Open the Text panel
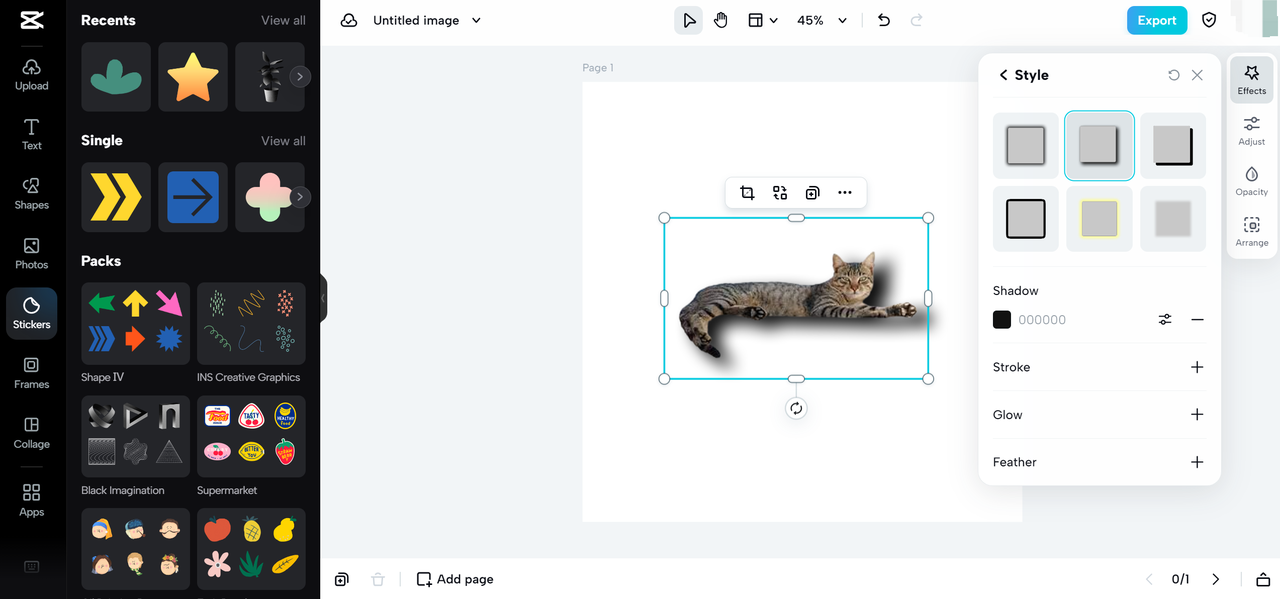This screenshot has height=599, width=1280. click(x=32, y=135)
